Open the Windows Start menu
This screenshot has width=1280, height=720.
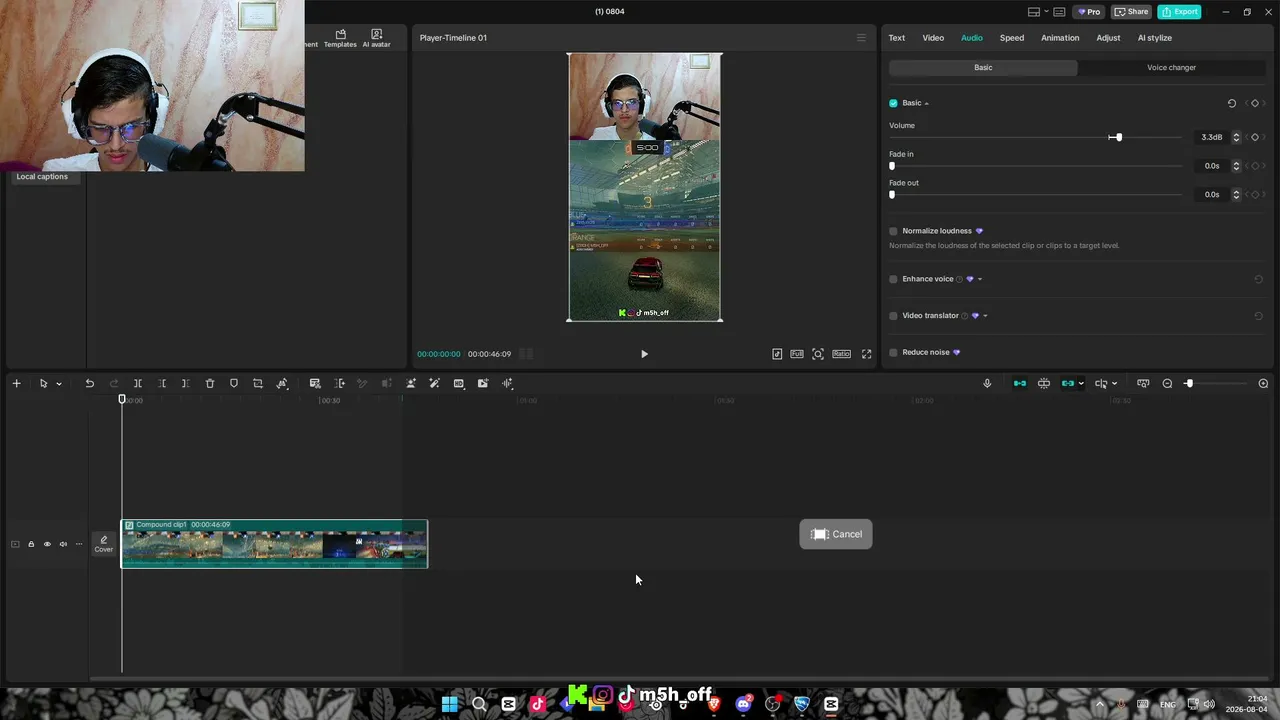click(450, 704)
